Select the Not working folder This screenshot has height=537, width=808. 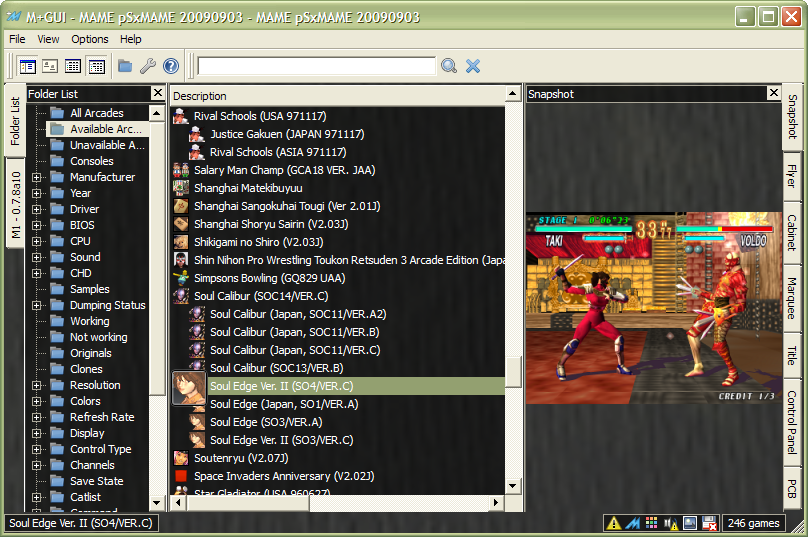98,337
